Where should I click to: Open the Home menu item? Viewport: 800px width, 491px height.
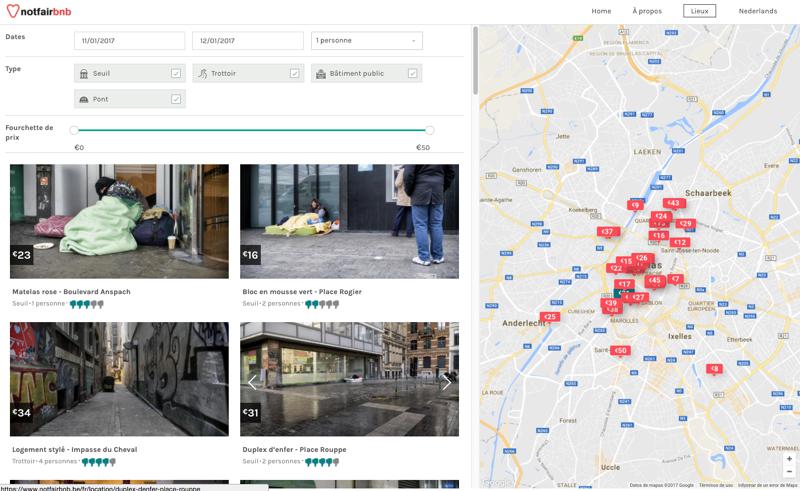tap(601, 11)
